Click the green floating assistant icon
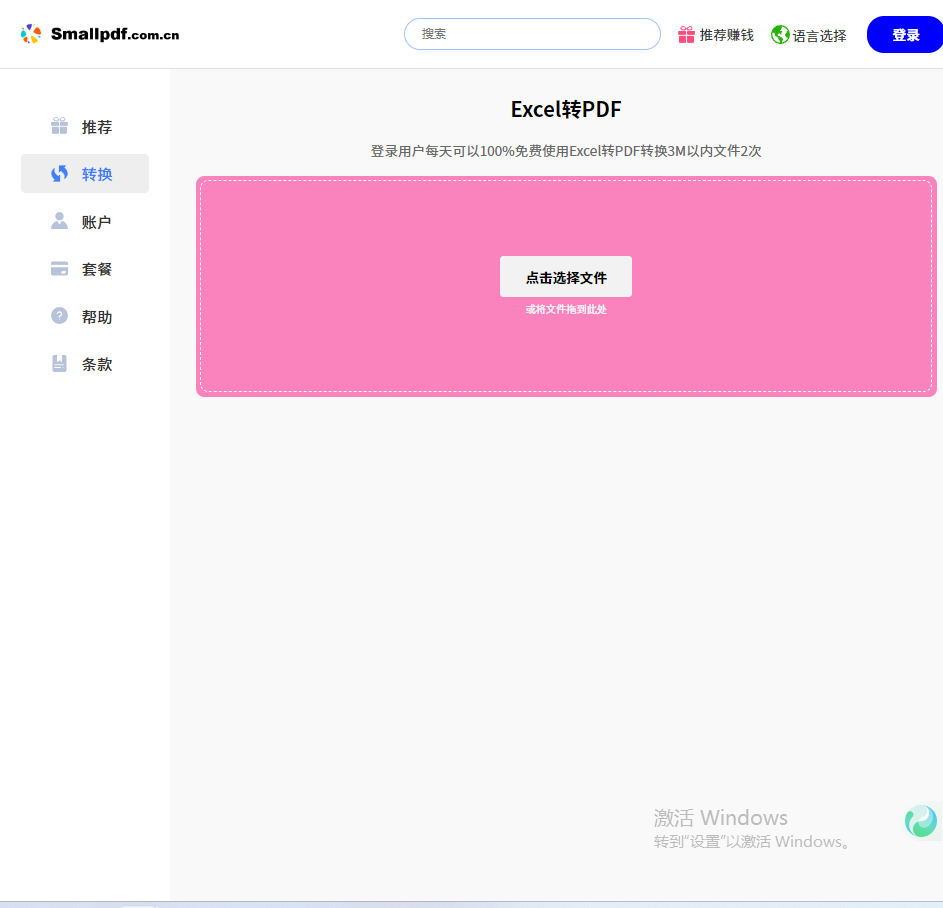Viewport: 943px width, 908px height. tap(921, 821)
